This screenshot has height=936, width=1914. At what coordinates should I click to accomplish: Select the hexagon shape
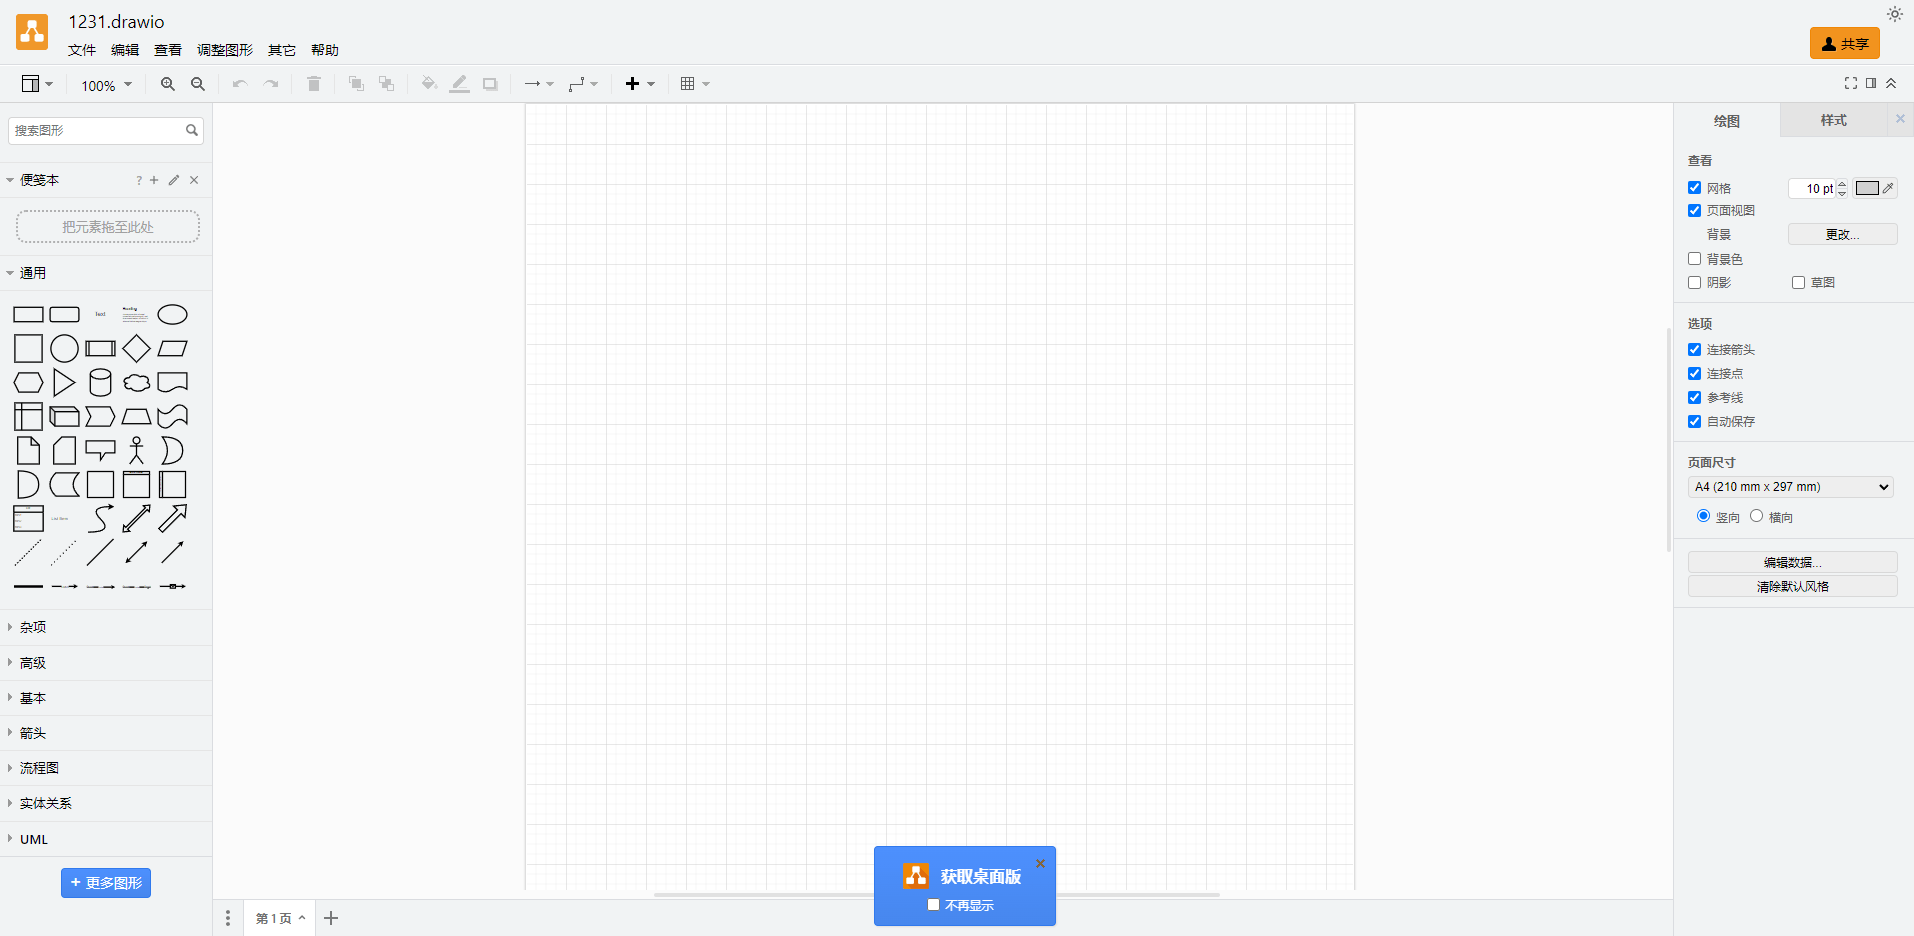[x=28, y=383]
